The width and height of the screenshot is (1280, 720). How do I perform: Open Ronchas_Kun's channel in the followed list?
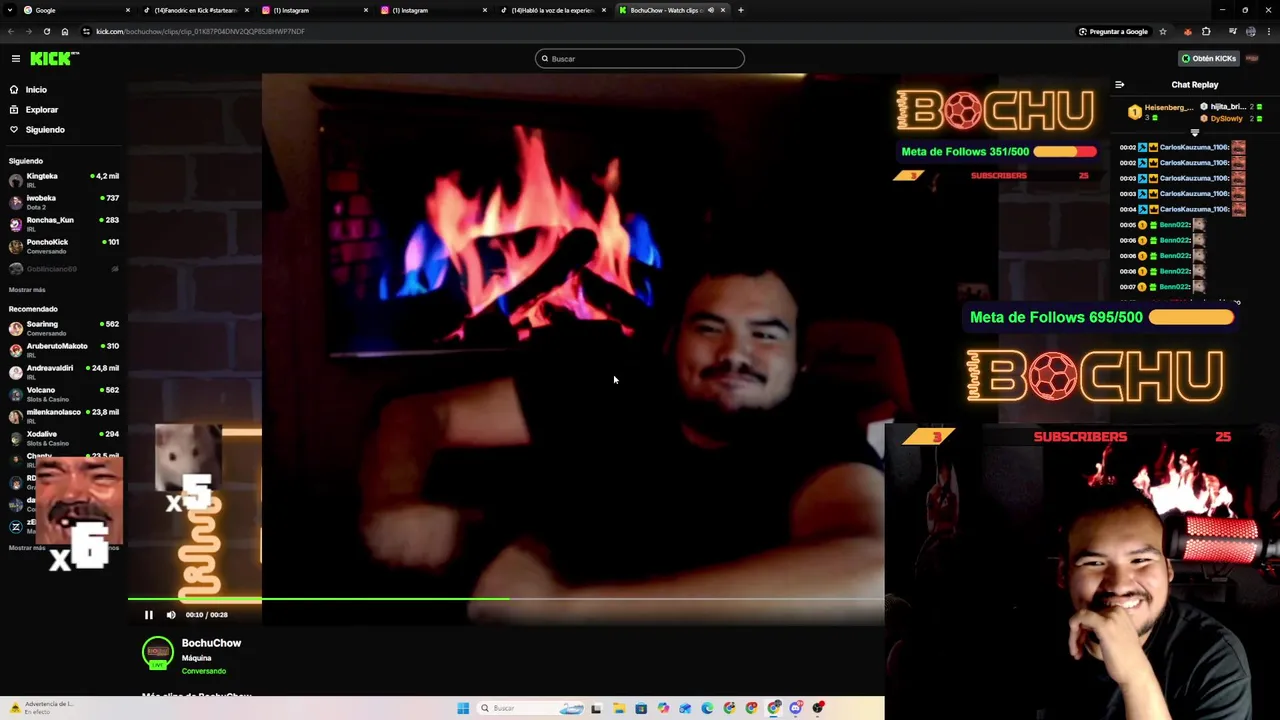[x=64, y=224]
